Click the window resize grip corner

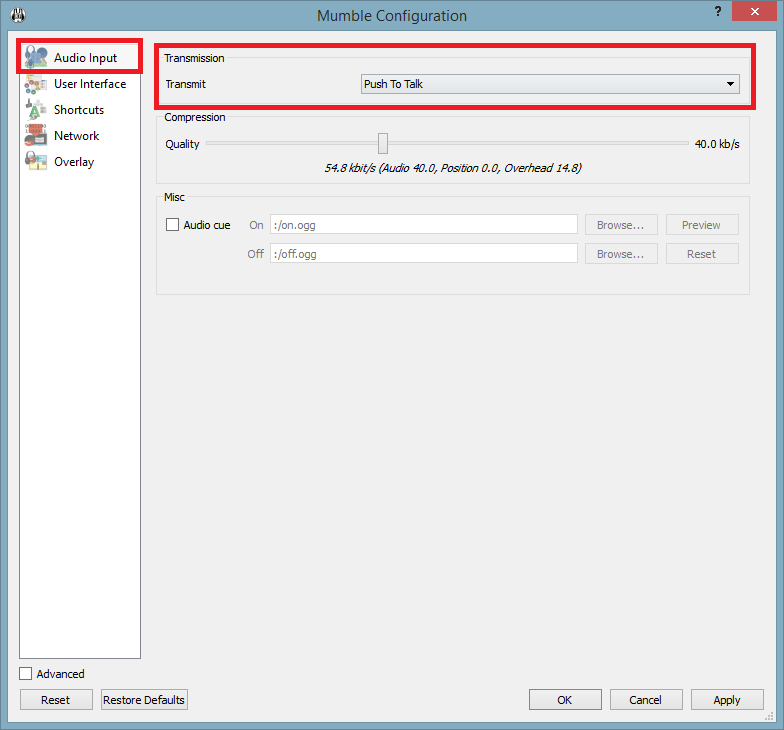tap(770, 716)
